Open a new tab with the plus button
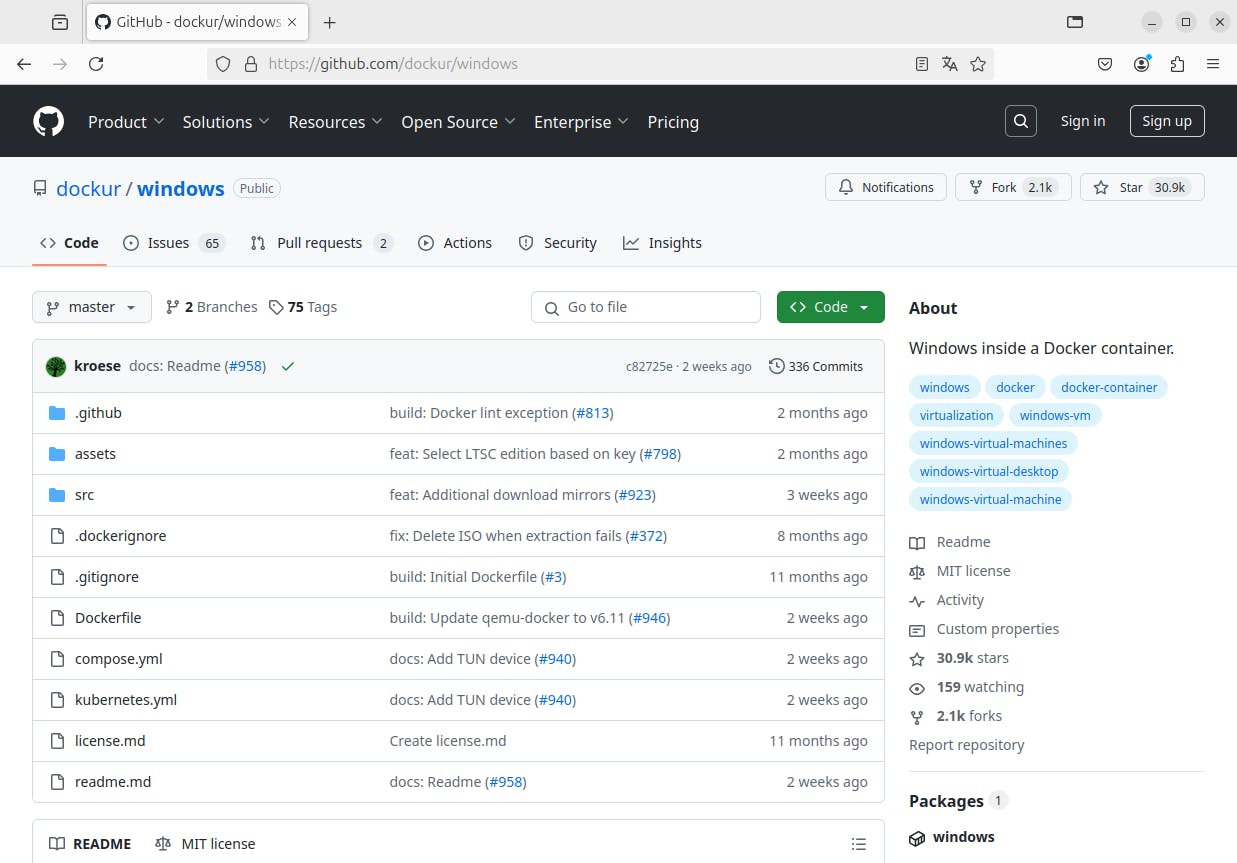 (x=329, y=22)
